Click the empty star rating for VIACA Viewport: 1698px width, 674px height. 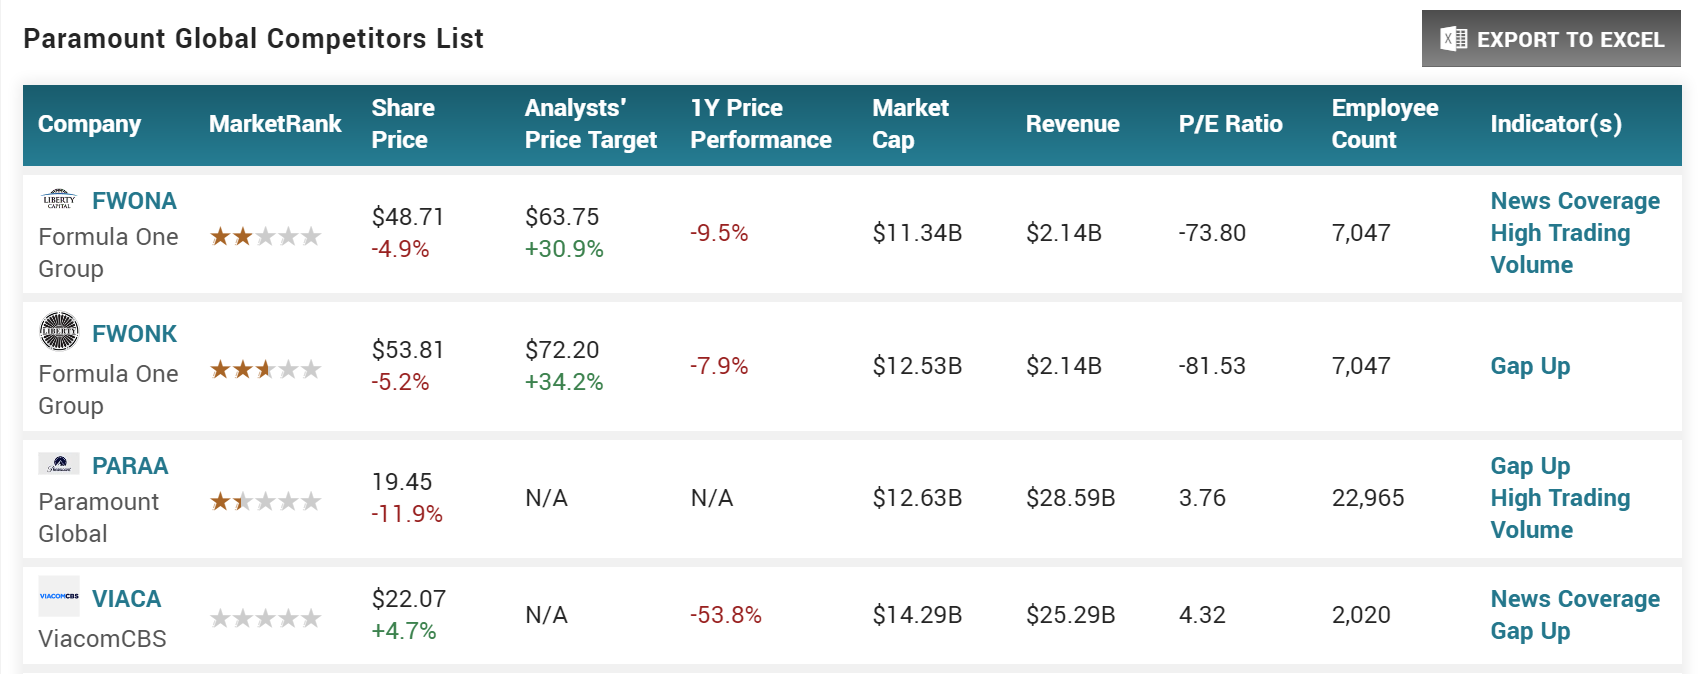tap(265, 619)
